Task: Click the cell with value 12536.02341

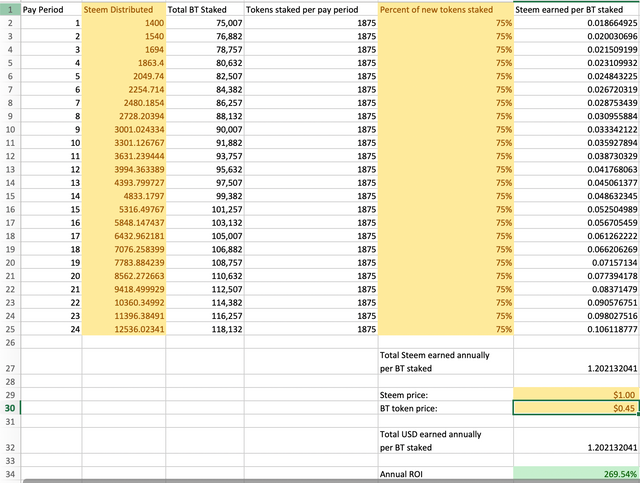Action: [124, 329]
